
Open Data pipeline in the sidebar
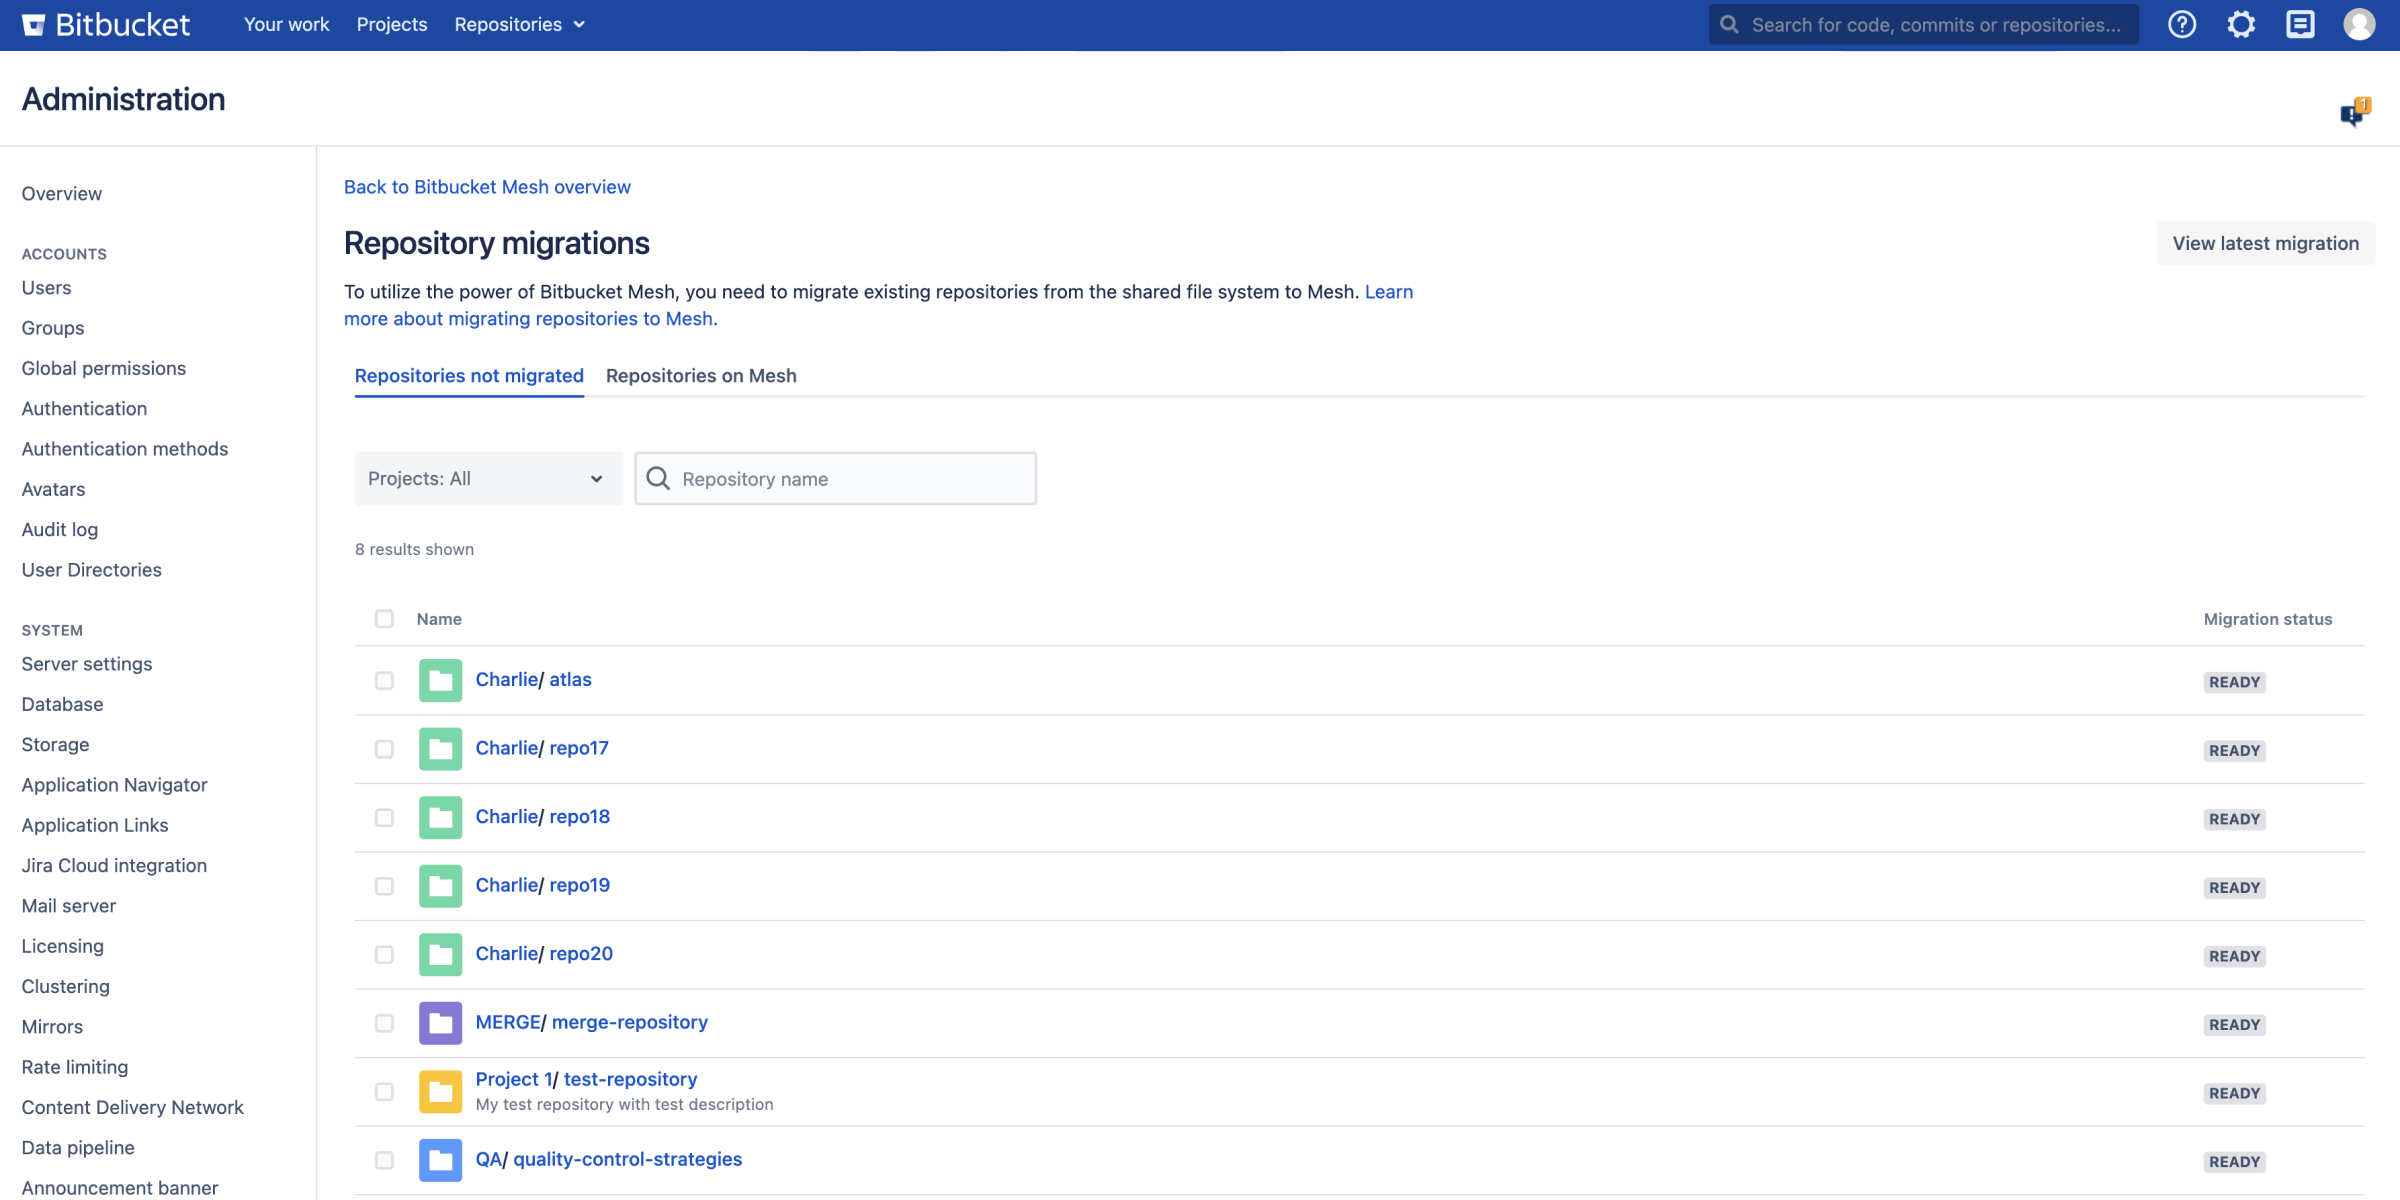(77, 1147)
